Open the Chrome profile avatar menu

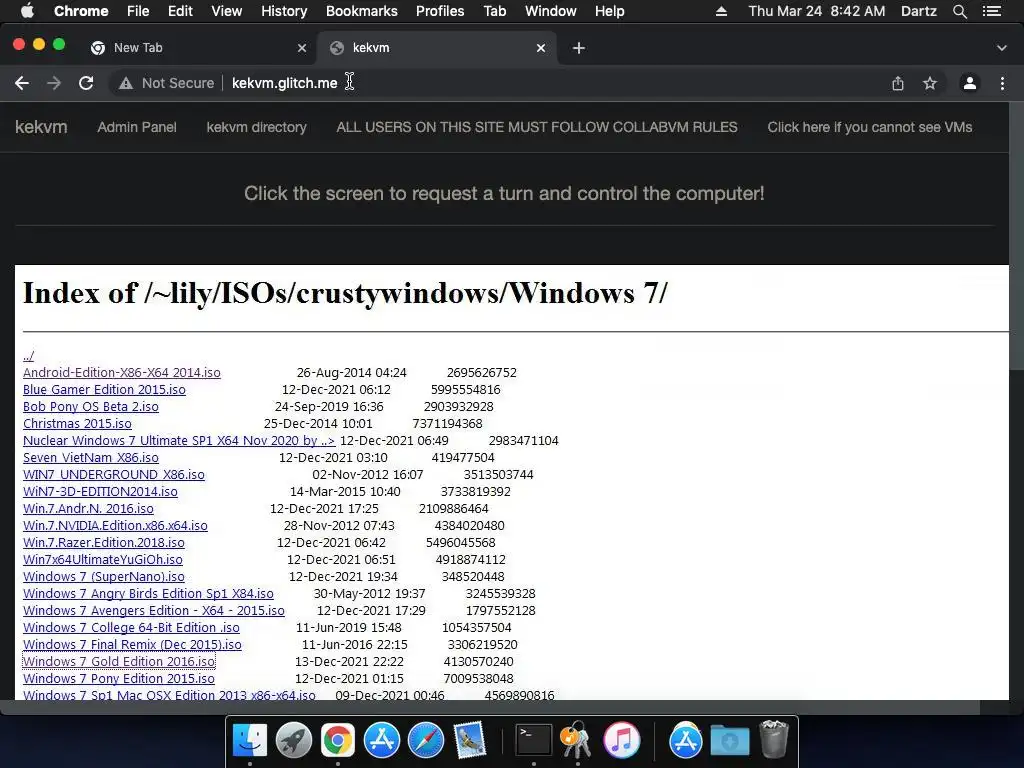click(x=970, y=83)
